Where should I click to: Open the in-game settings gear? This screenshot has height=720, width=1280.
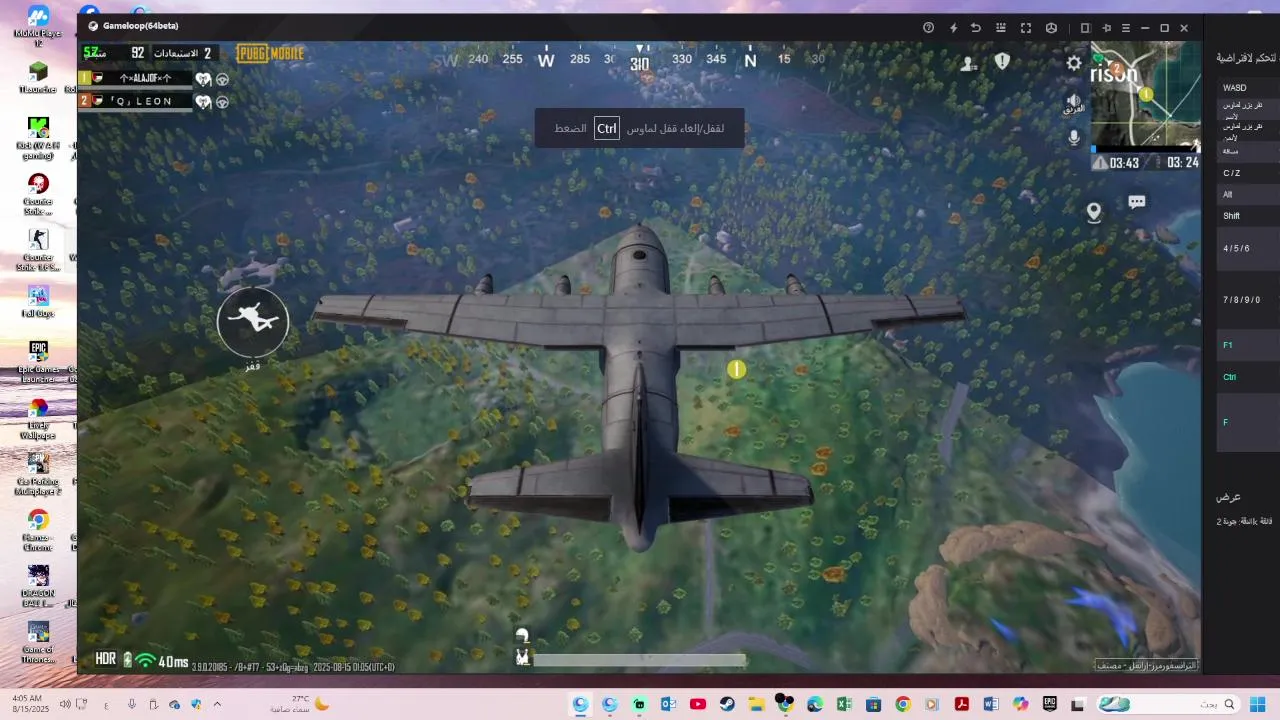tap(1073, 63)
